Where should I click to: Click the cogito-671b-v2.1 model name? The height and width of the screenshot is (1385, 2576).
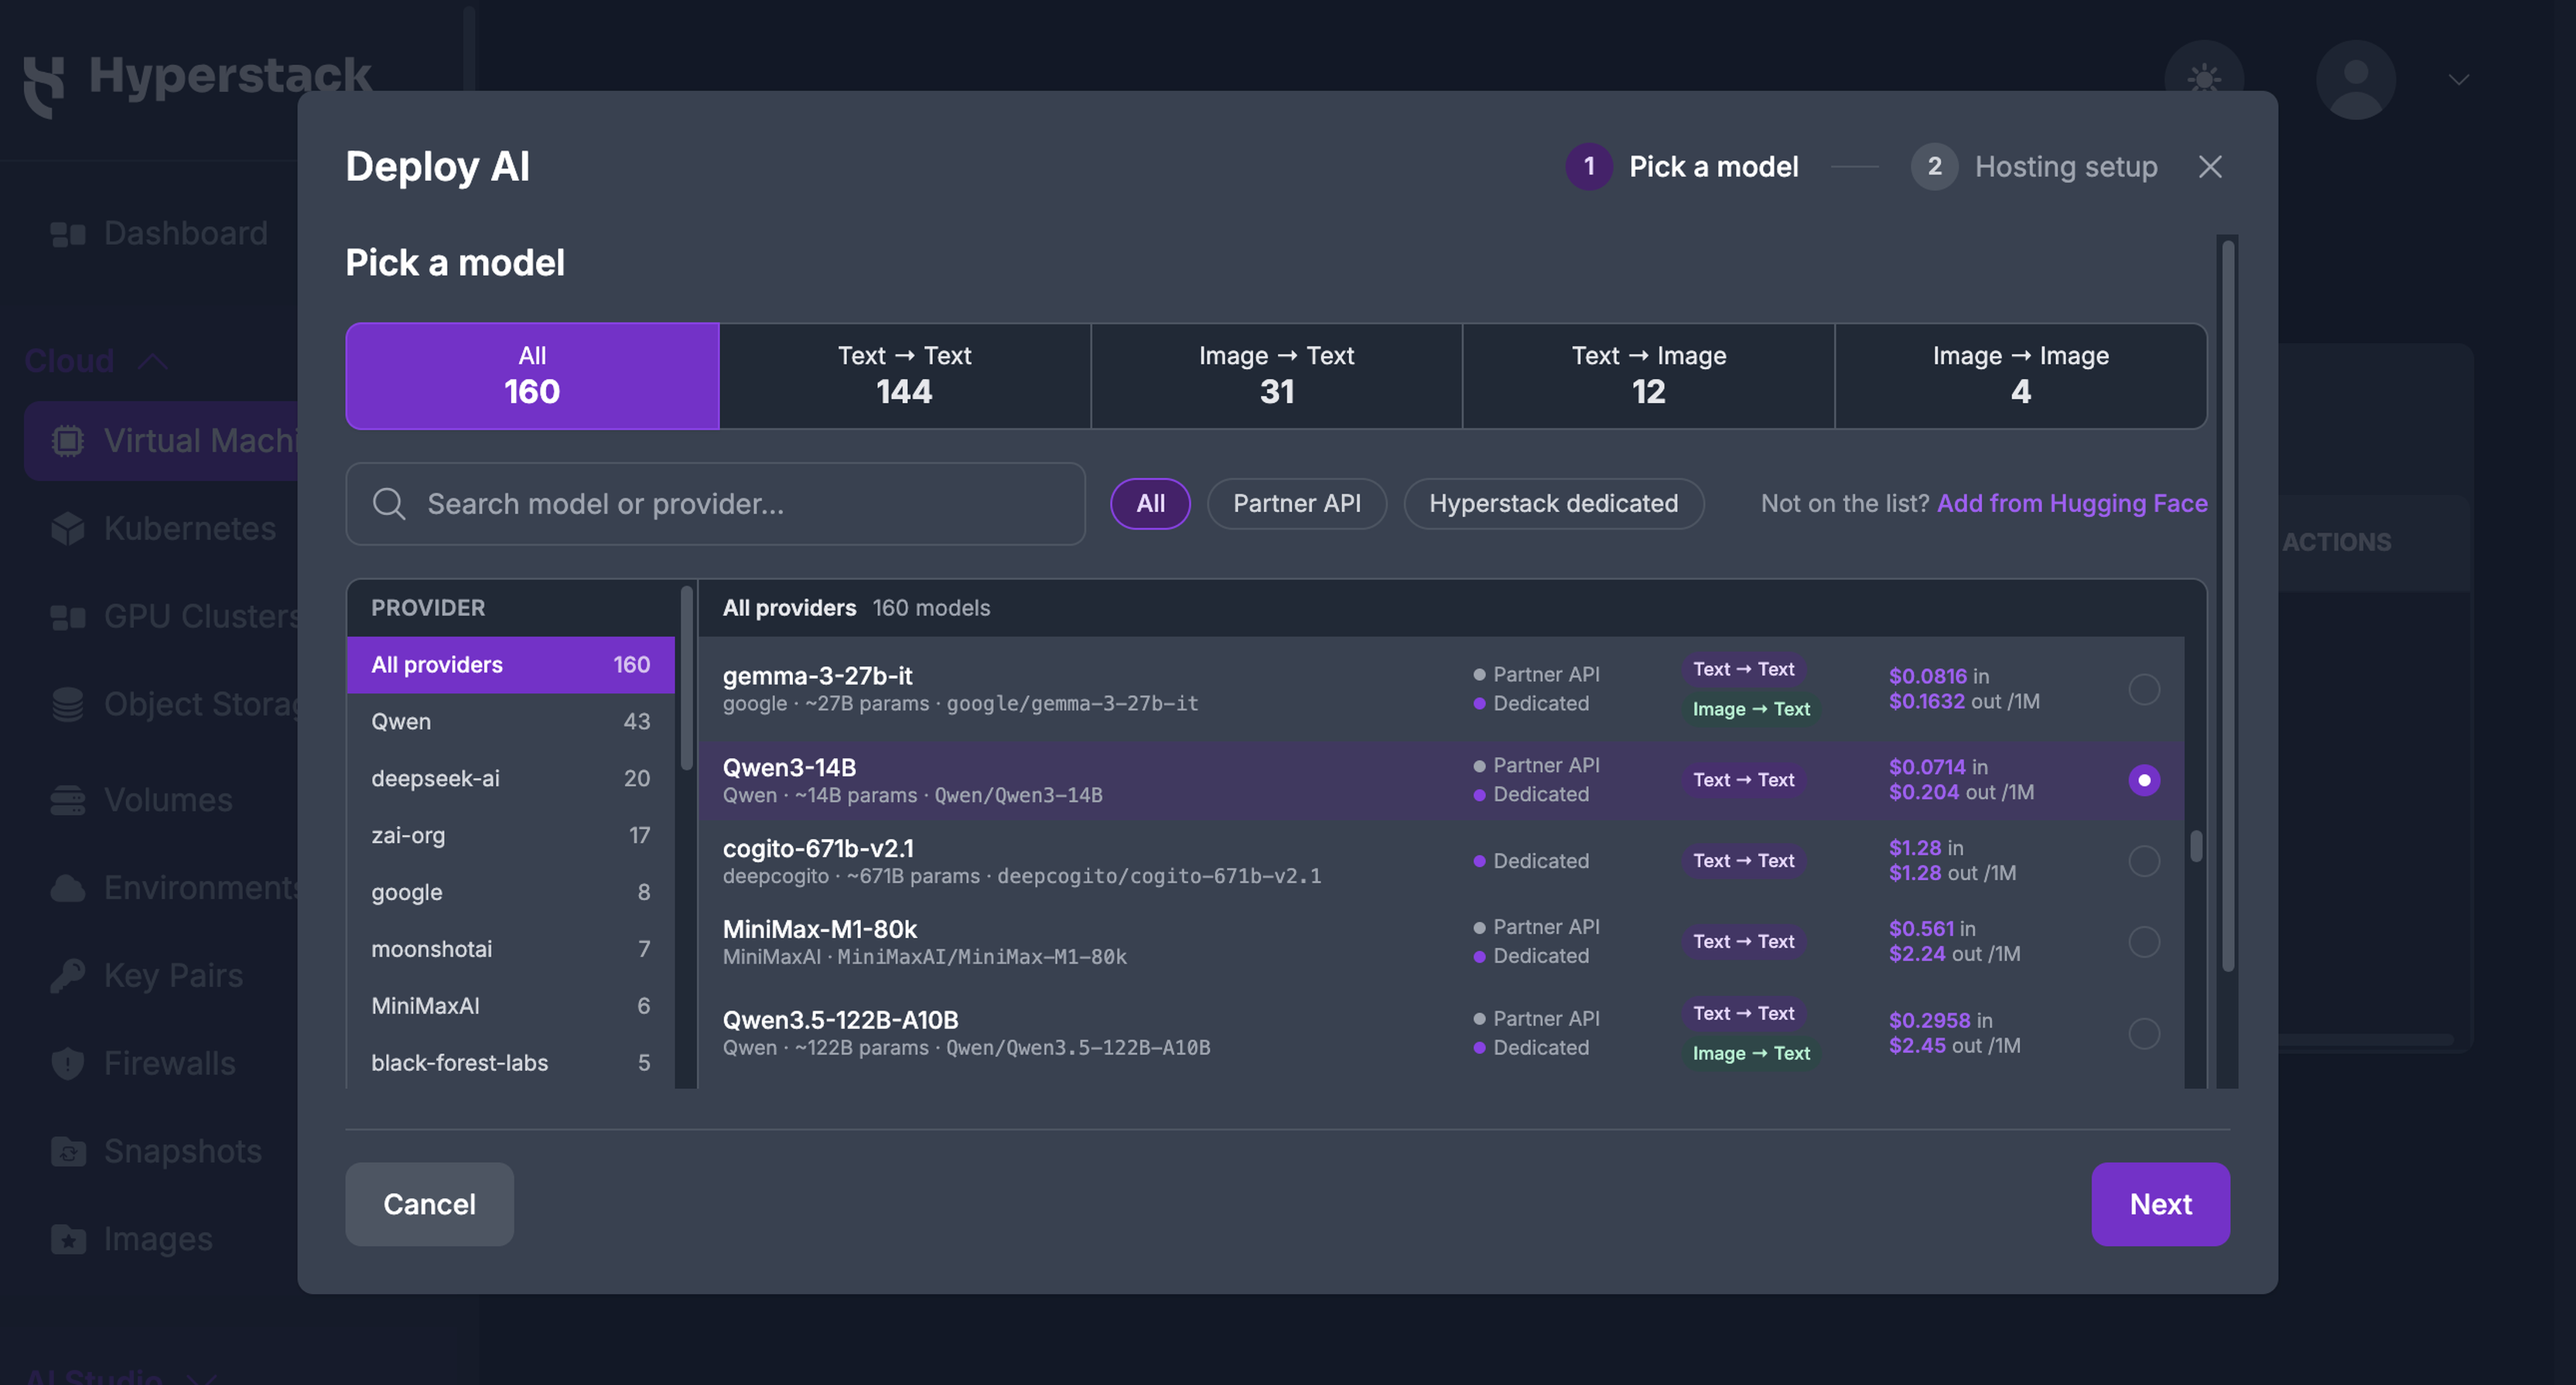[818, 849]
